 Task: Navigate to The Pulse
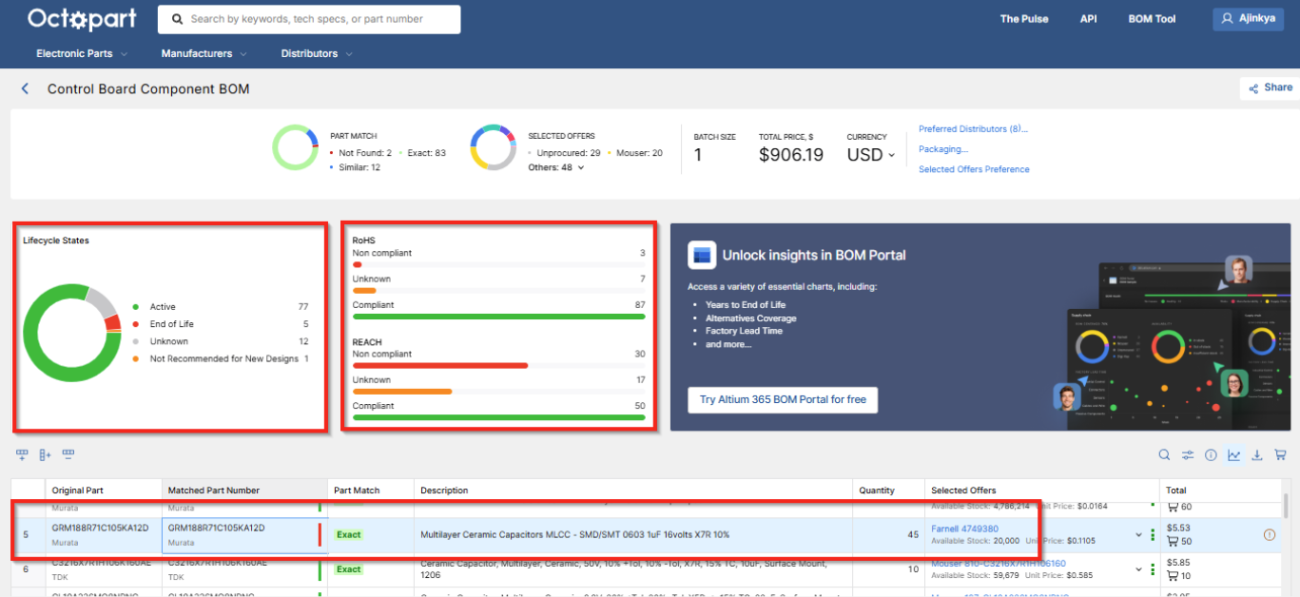tap(1024, 18)
